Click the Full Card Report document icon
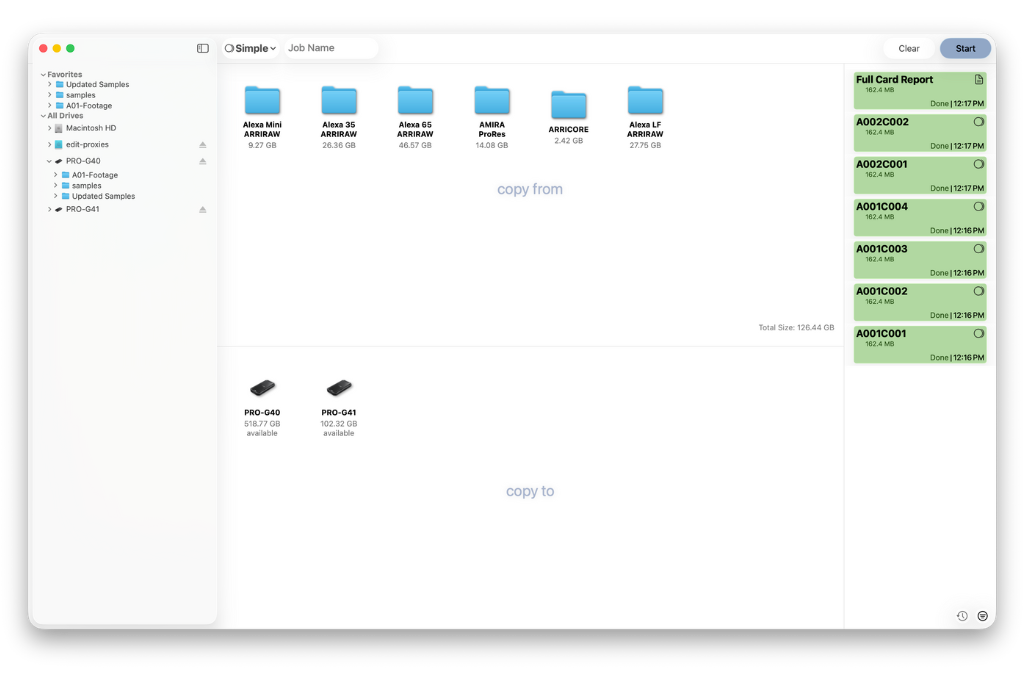Screen dimensions: 1024x683 coord(979,80)
